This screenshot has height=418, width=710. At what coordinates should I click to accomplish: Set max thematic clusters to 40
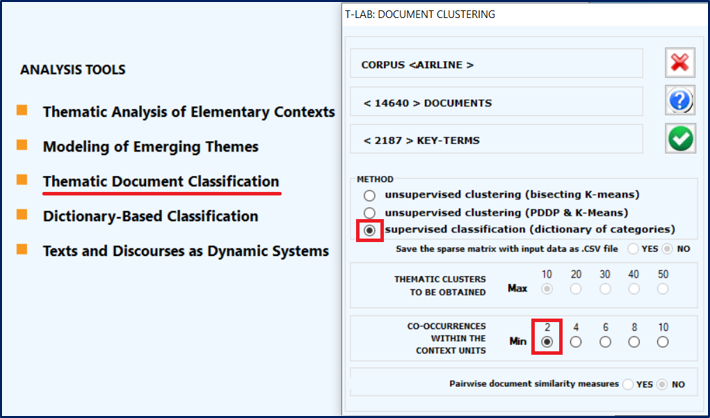tap(634, 288)
